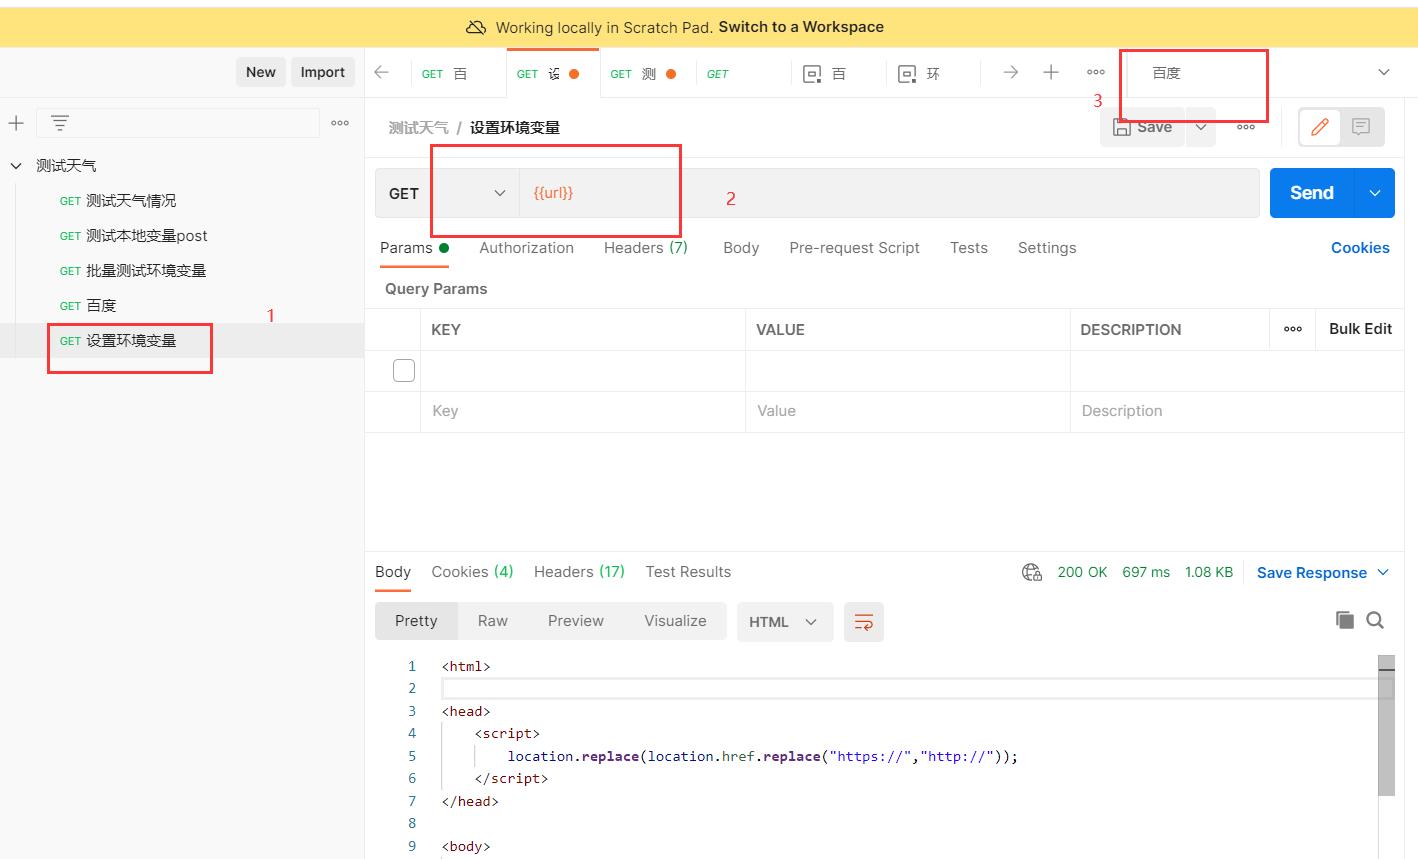Click the {{url}} URL field
The width and height of the screenshot is (1418, 859).
[x=889, y=193]
